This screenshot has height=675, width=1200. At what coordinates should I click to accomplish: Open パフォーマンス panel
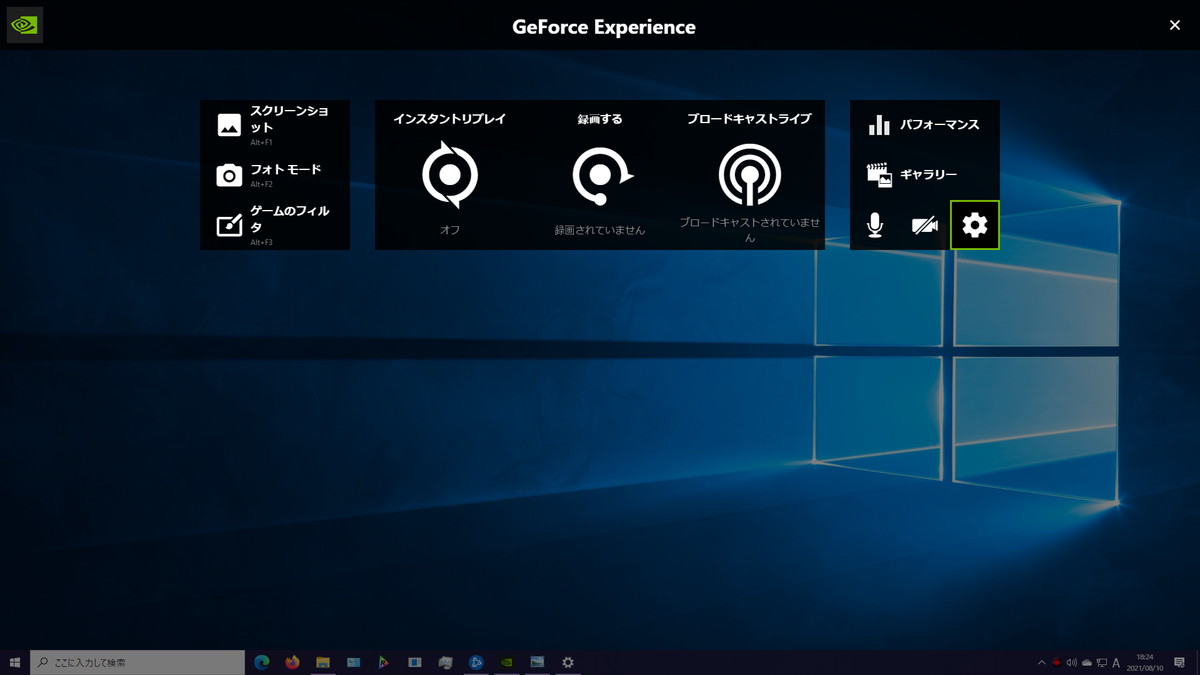(925, 125)
